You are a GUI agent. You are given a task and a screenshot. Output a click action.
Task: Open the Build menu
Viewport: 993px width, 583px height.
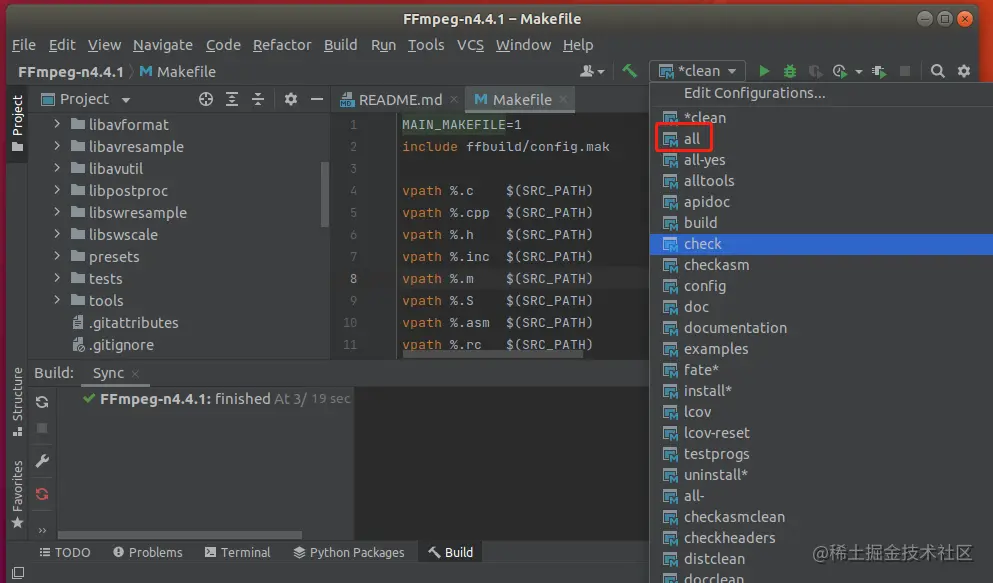click(341, 45)
